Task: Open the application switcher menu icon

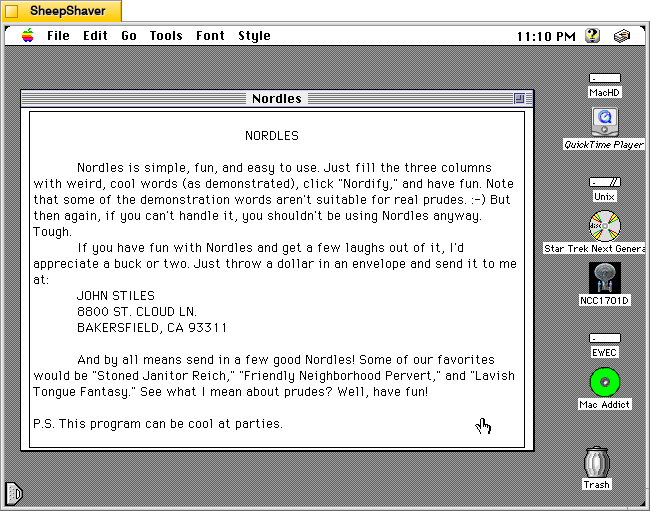Action: 622,36
